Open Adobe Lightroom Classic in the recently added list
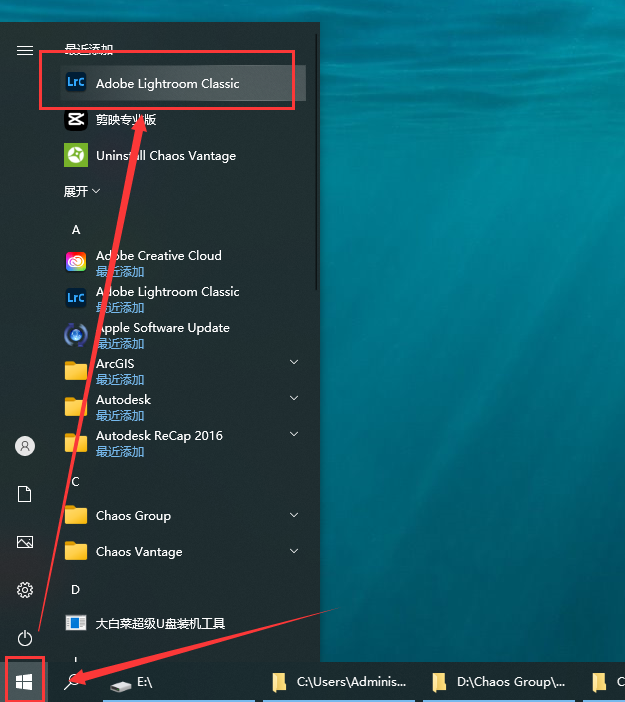This screenshot has width=625, height=702. [183, 83]
